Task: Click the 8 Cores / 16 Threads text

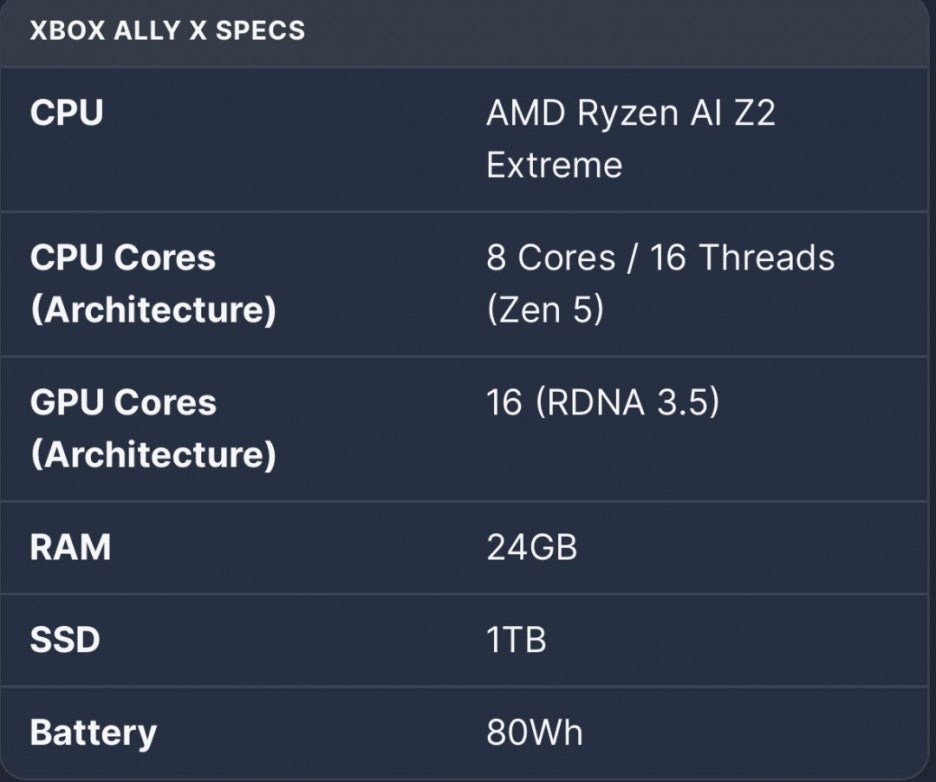Action: tap(660, 257)
